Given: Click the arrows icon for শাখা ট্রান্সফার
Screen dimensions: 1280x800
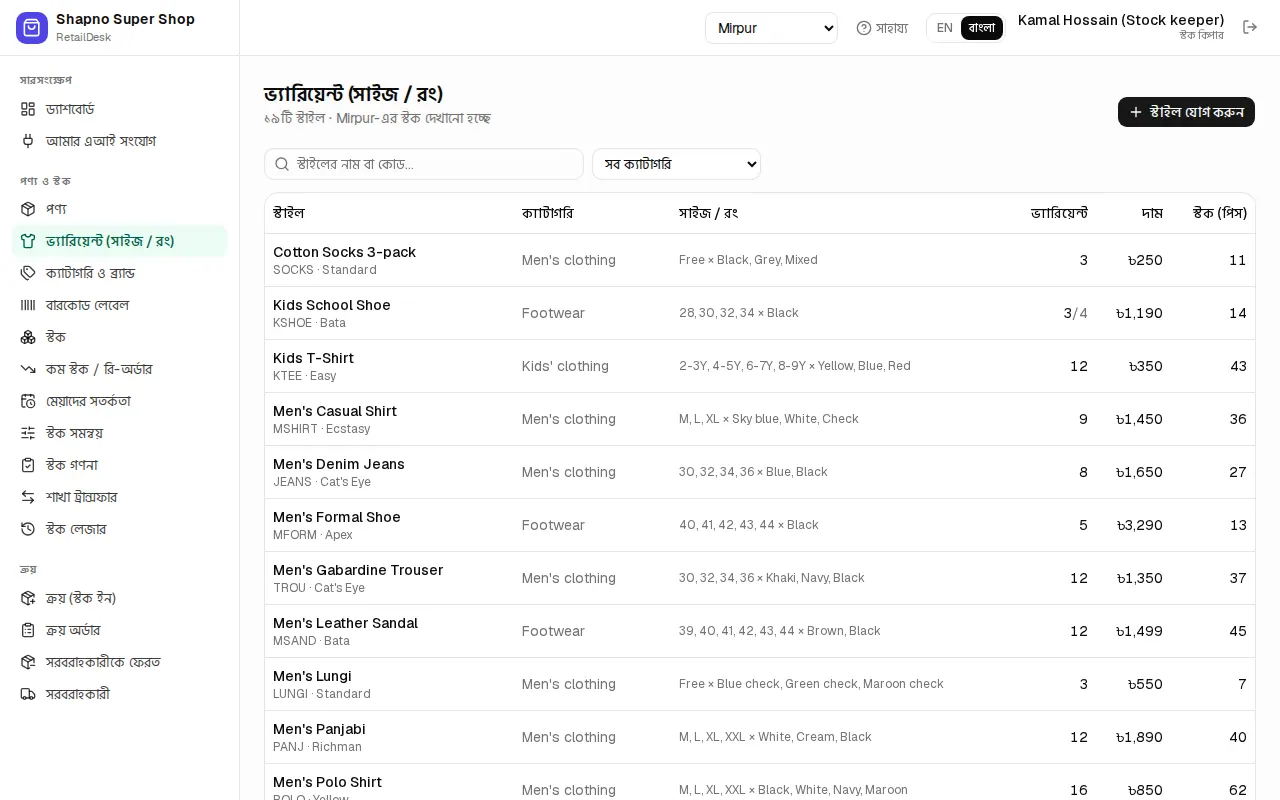Looking at the screenshot, I should (x=28, y=497).
